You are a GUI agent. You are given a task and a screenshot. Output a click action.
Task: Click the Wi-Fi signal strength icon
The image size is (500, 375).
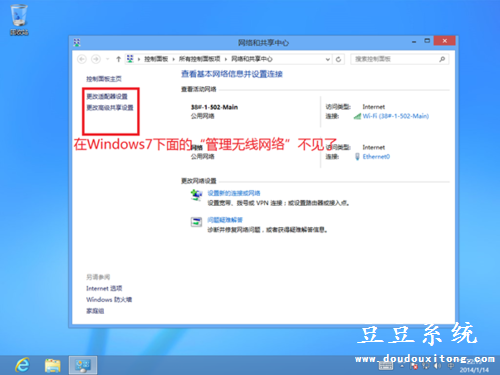(357, 116)
